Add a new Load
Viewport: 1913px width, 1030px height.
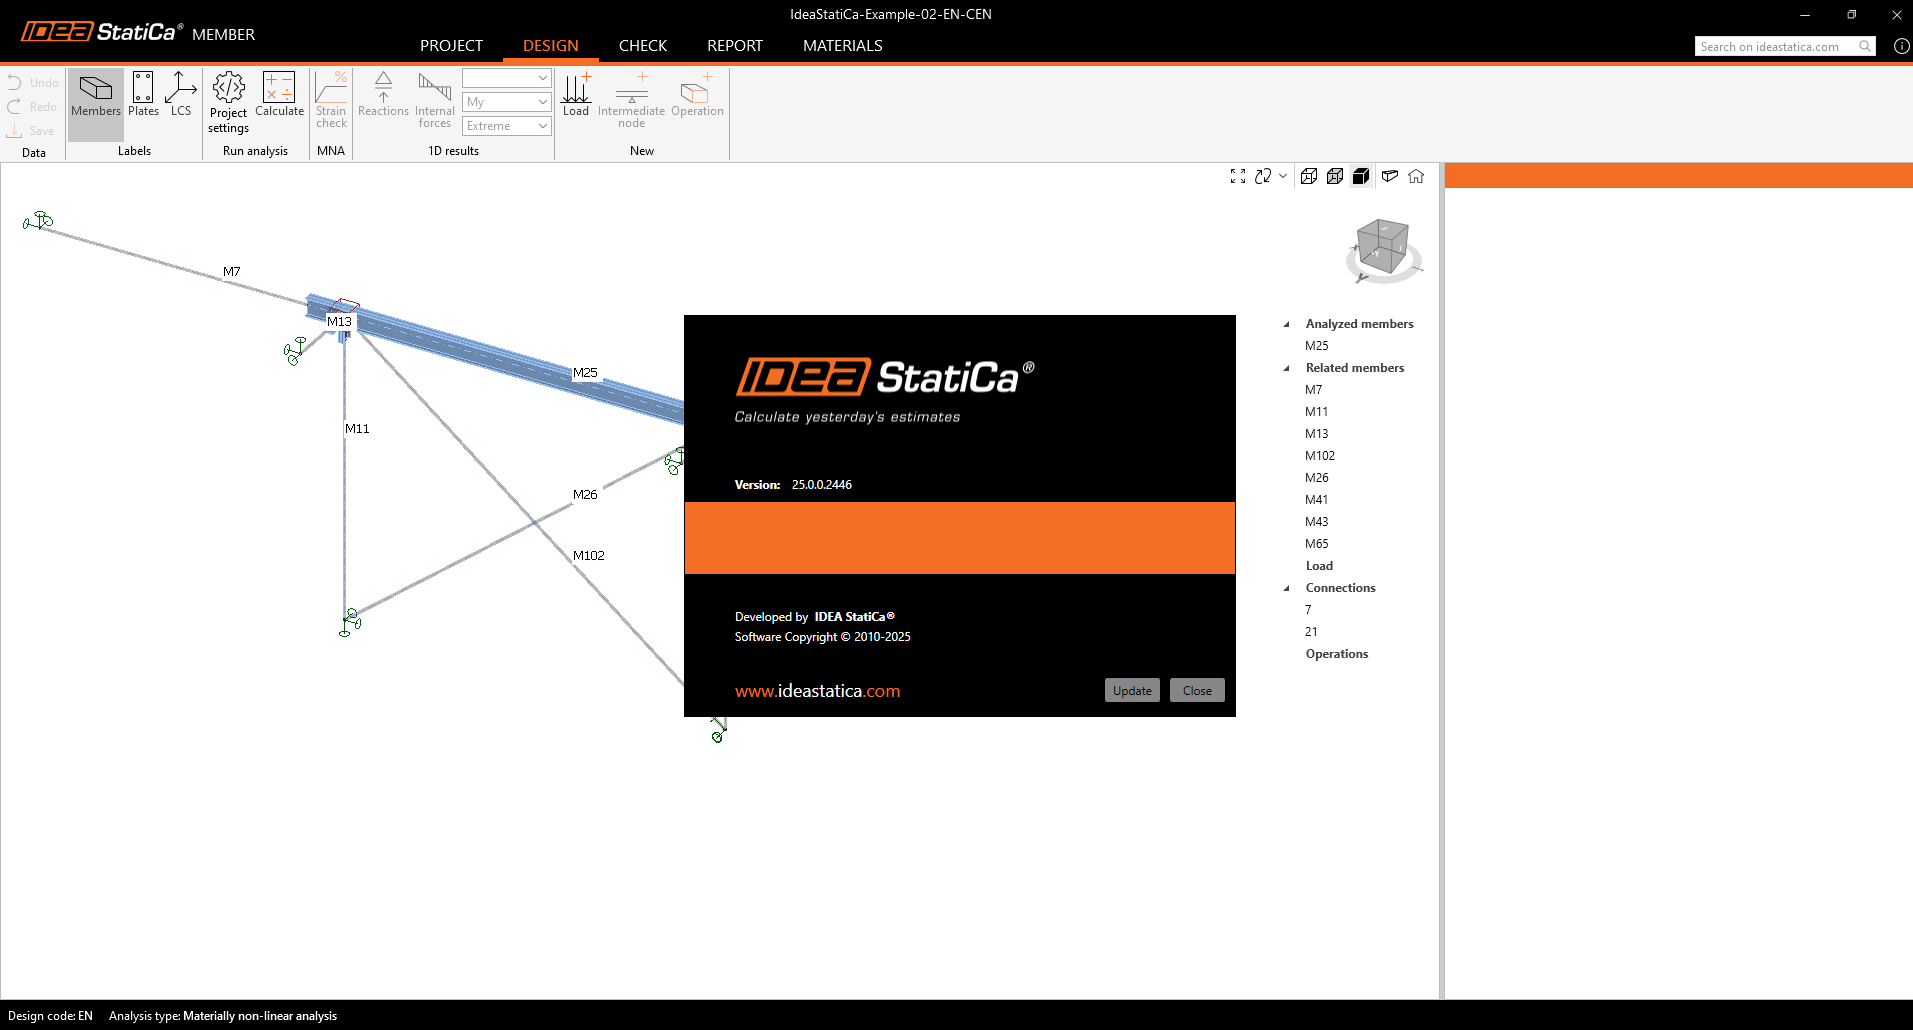click(x=576, y=96)
